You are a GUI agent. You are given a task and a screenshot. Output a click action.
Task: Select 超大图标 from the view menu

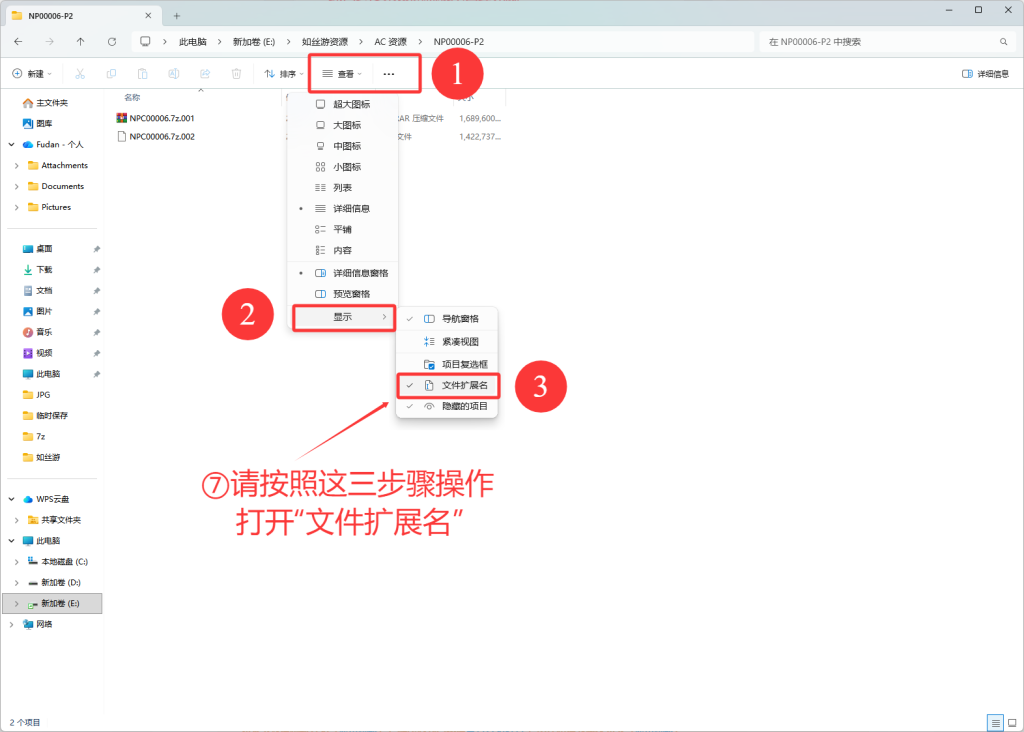351,104
